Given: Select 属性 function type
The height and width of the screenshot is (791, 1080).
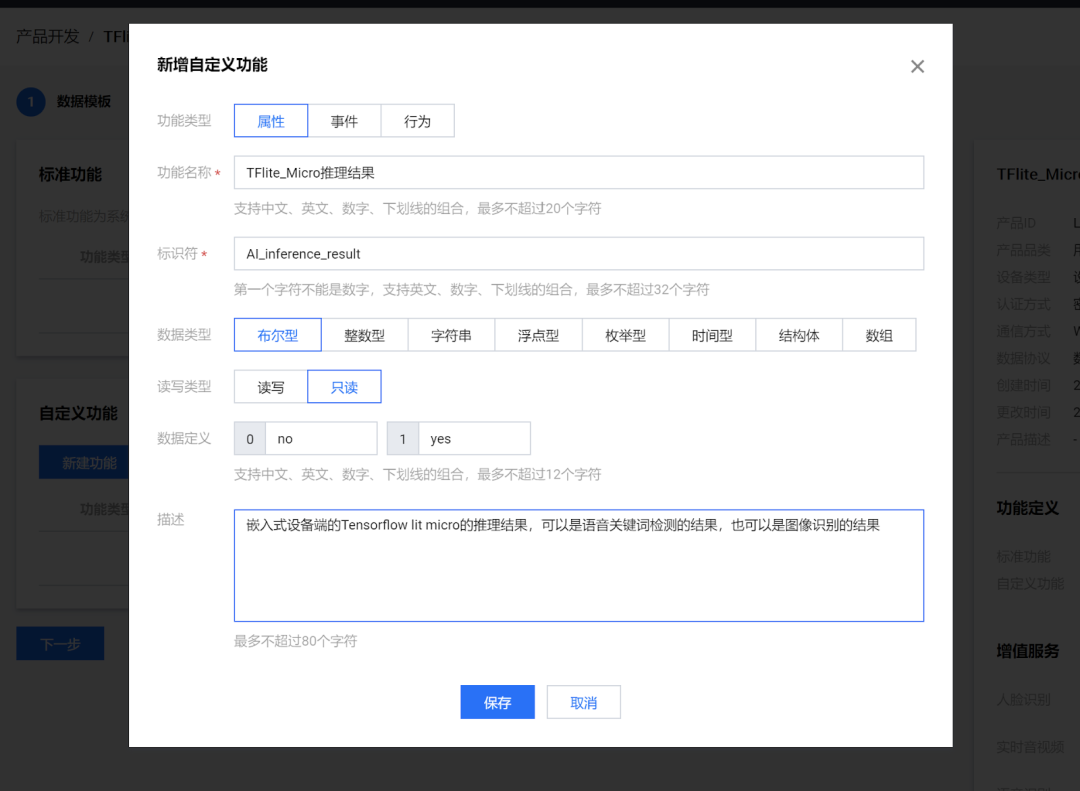Looking at the screenshot, I should (x=271, y=121).
